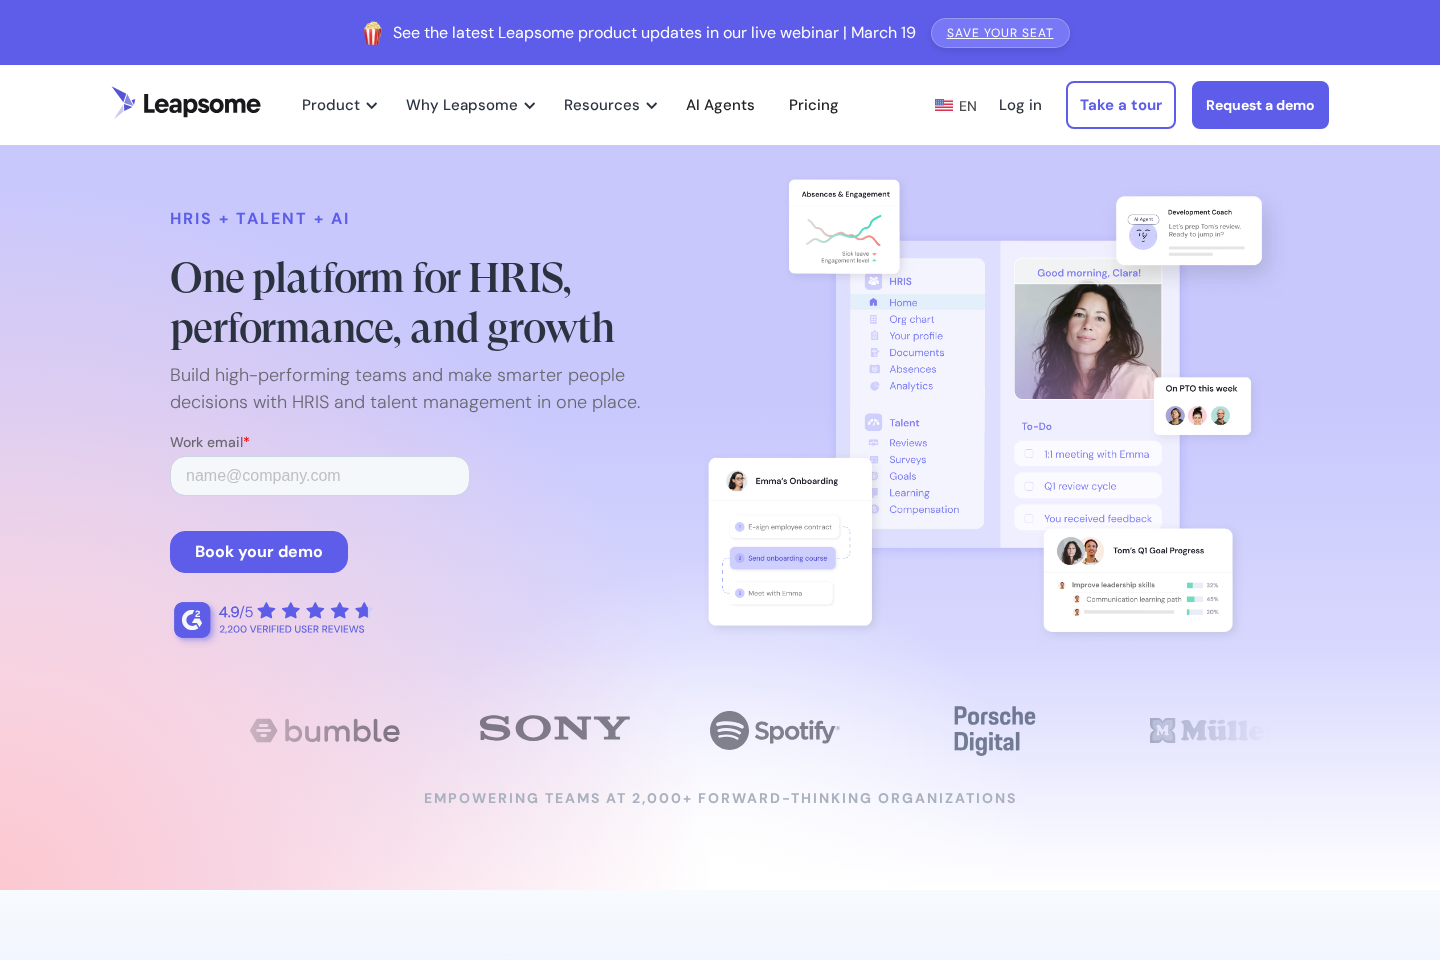Click the SONY logo

pyautogui.click(x=555, y=728)
